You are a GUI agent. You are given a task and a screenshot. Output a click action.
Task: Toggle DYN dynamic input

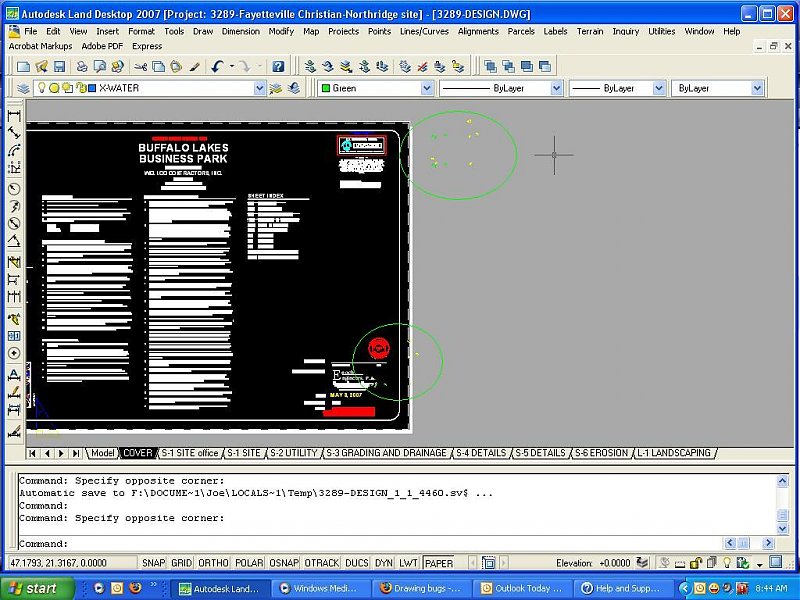(x=384, y=563)
